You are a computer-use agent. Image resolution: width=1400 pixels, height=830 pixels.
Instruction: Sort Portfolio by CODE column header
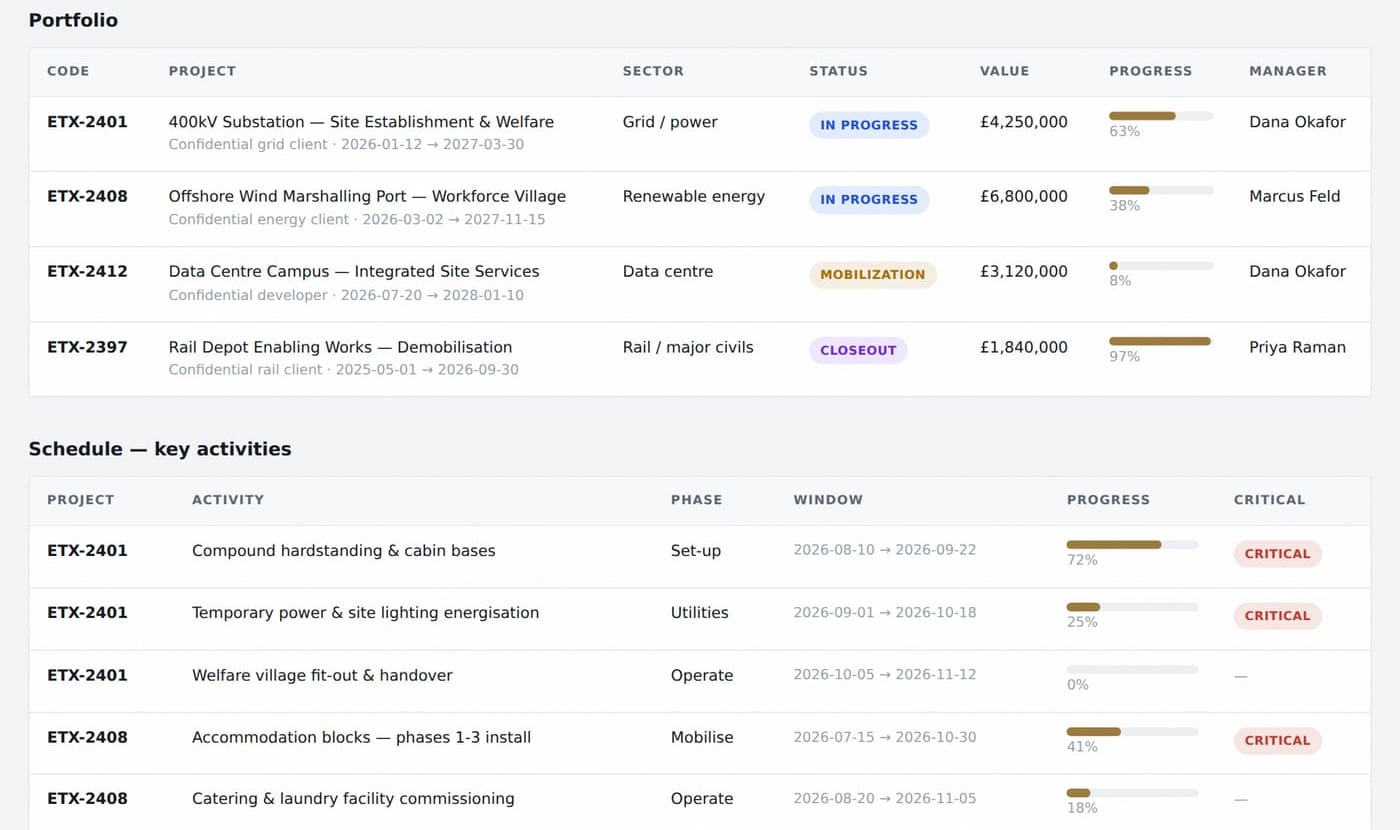click(68, 71)
